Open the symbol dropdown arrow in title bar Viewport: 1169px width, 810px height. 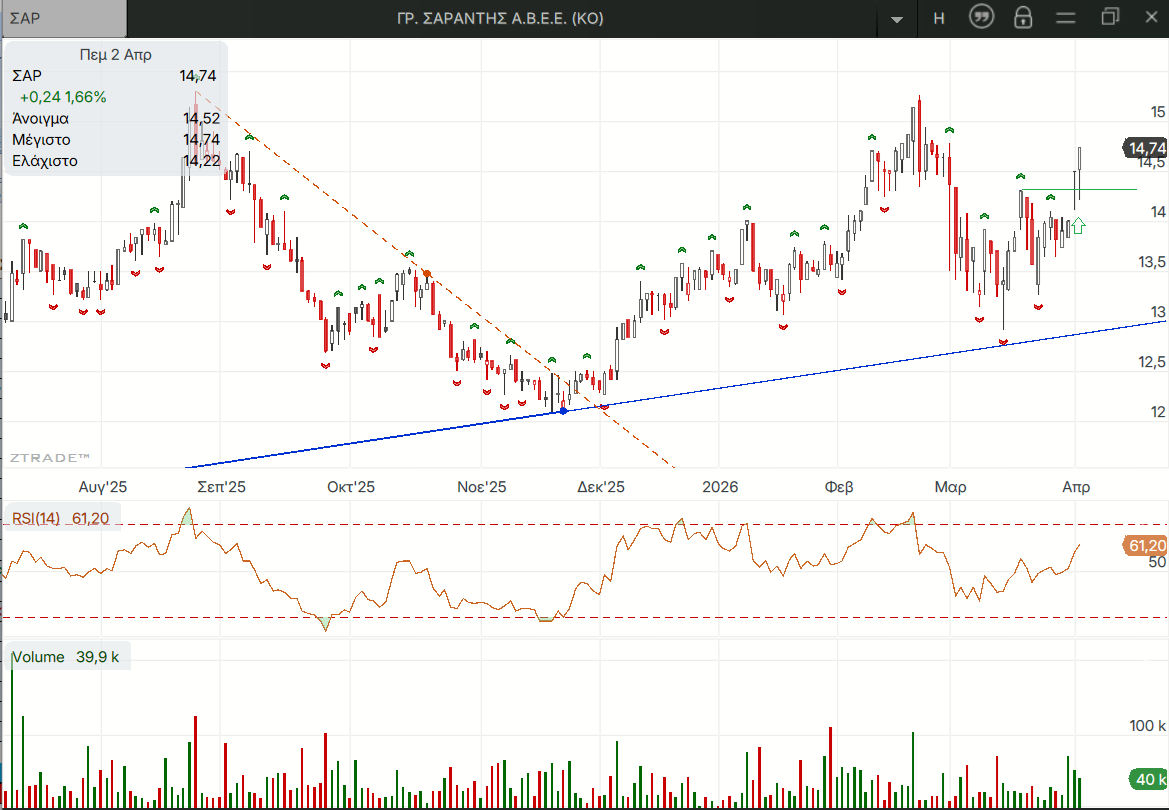click(x=896, y=19)
